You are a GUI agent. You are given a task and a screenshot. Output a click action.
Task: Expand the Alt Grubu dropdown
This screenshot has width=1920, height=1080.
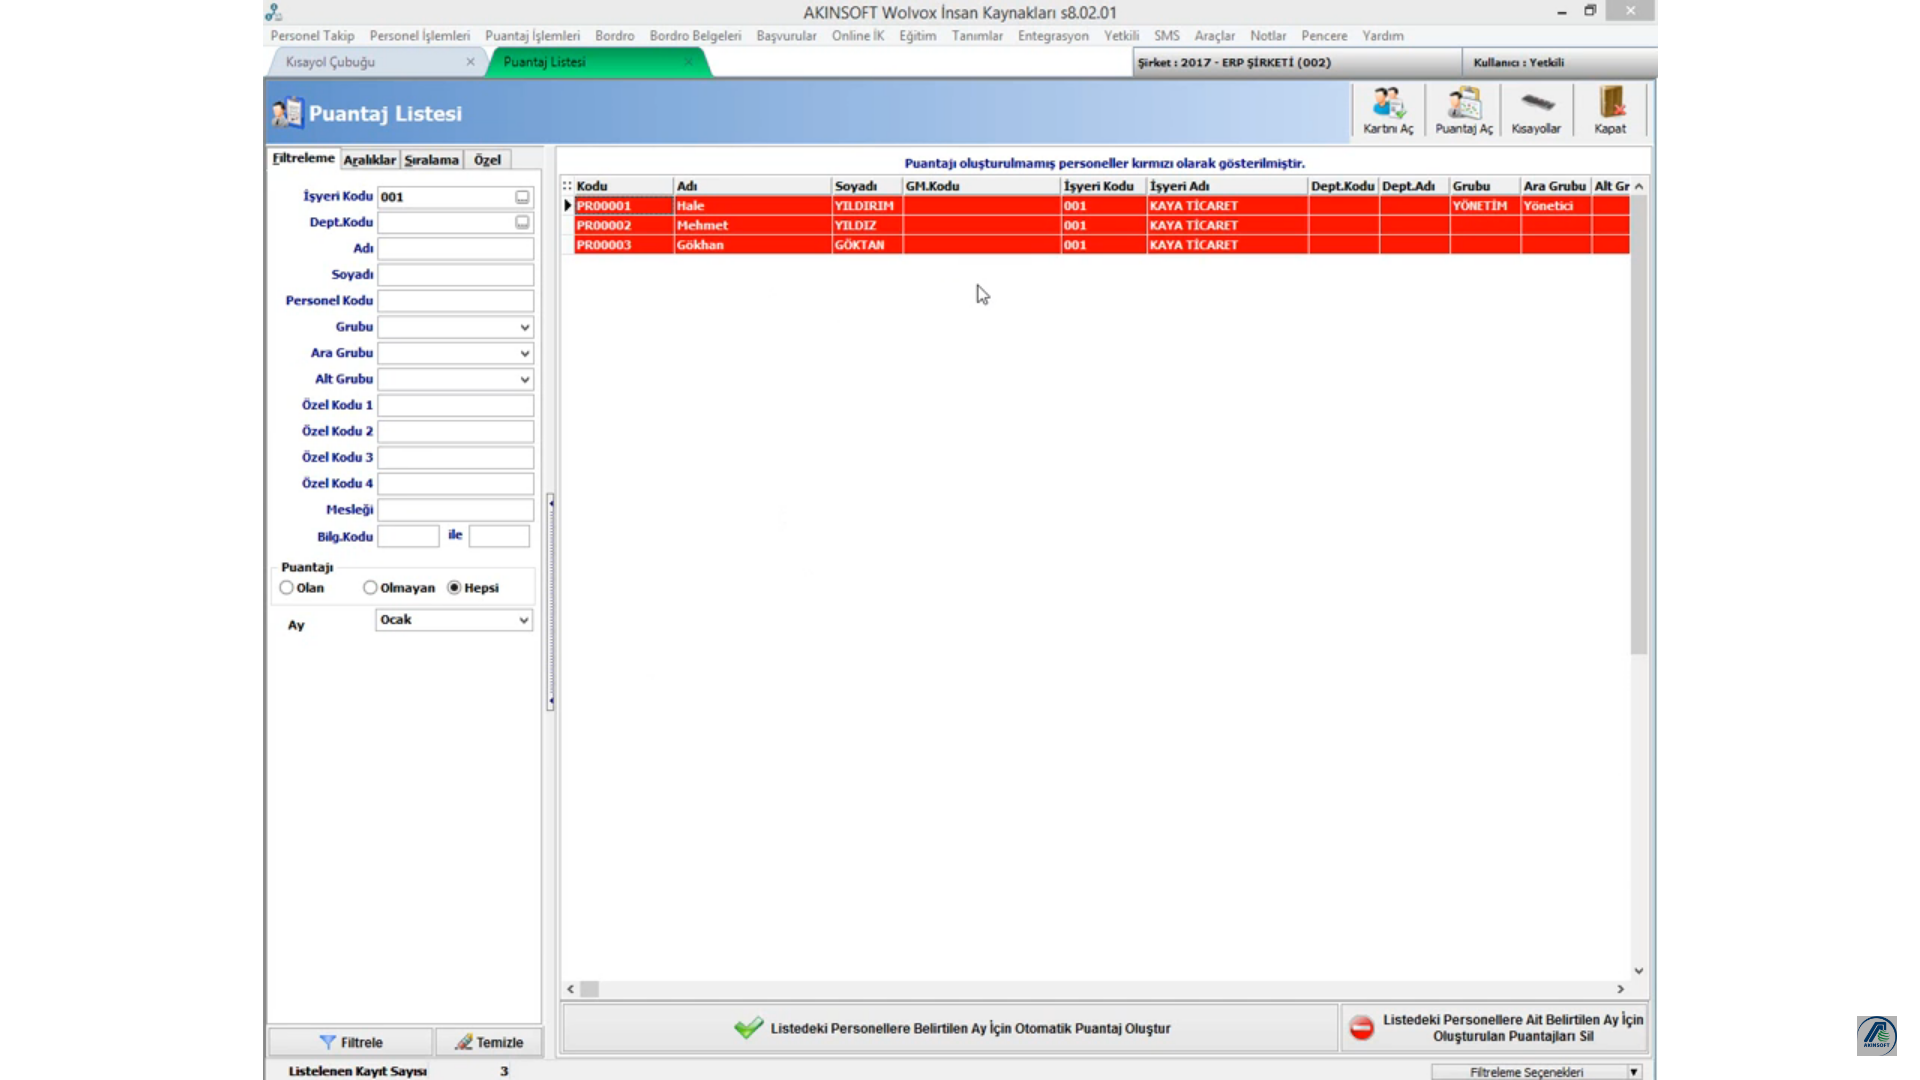(x=524, y=379)
